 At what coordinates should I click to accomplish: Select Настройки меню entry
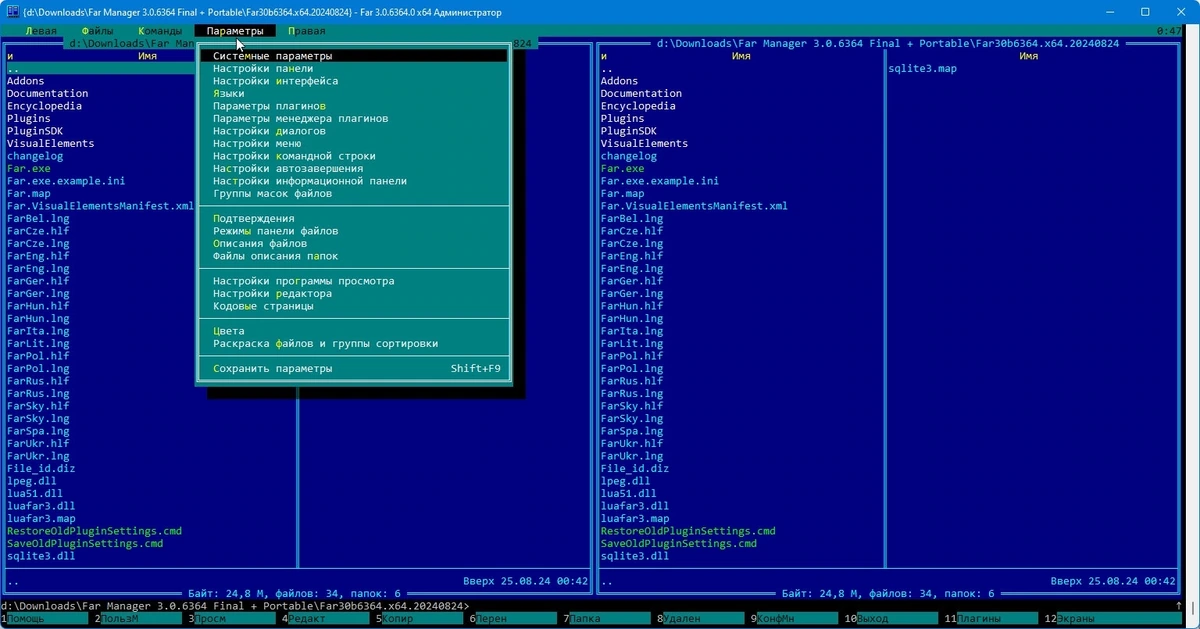[355, 144]
